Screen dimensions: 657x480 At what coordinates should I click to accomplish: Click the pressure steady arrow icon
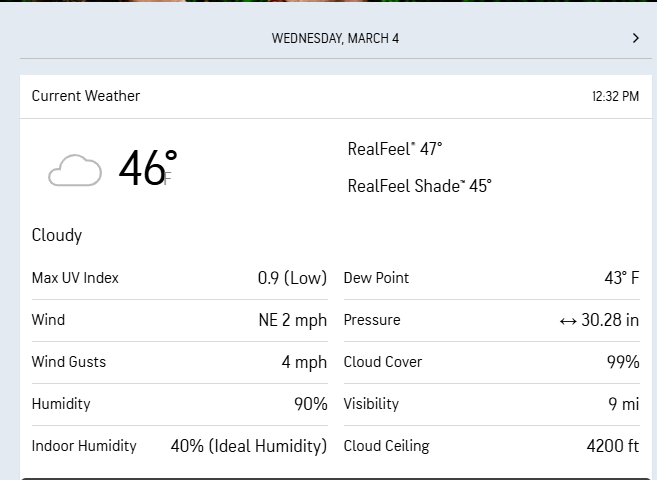[x=568, y=321]
